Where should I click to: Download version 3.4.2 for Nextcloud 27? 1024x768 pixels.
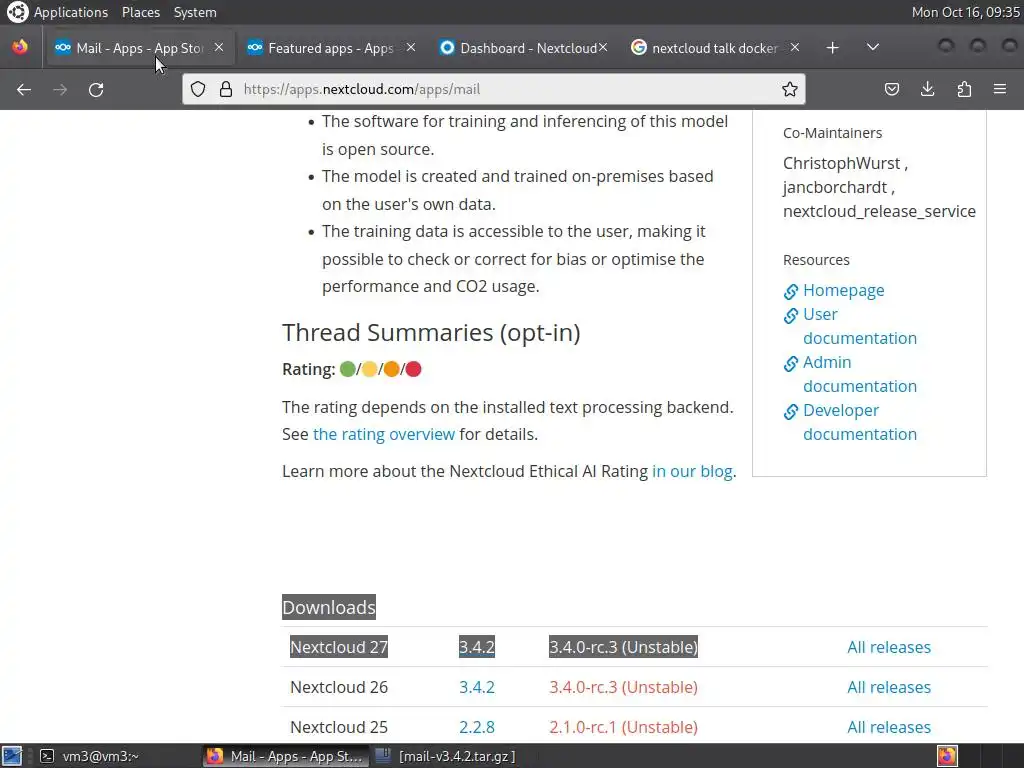pos(477,647)
